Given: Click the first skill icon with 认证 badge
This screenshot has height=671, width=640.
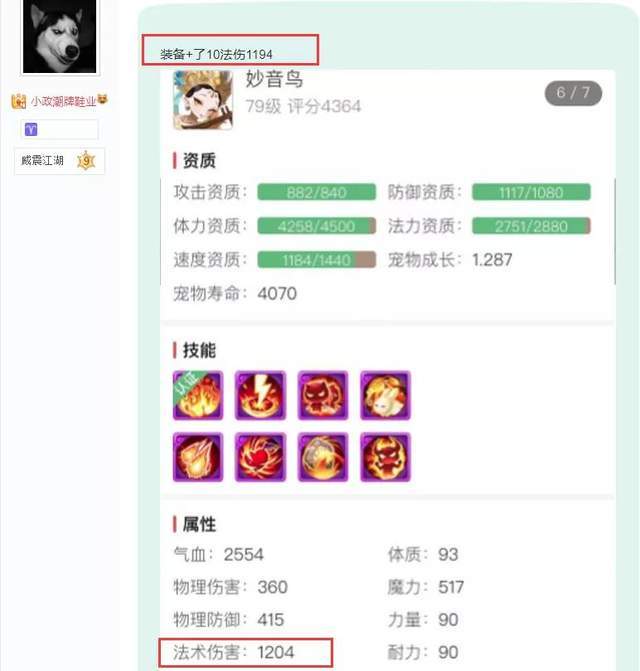Looking at the screenshot, I should [198, 395].
